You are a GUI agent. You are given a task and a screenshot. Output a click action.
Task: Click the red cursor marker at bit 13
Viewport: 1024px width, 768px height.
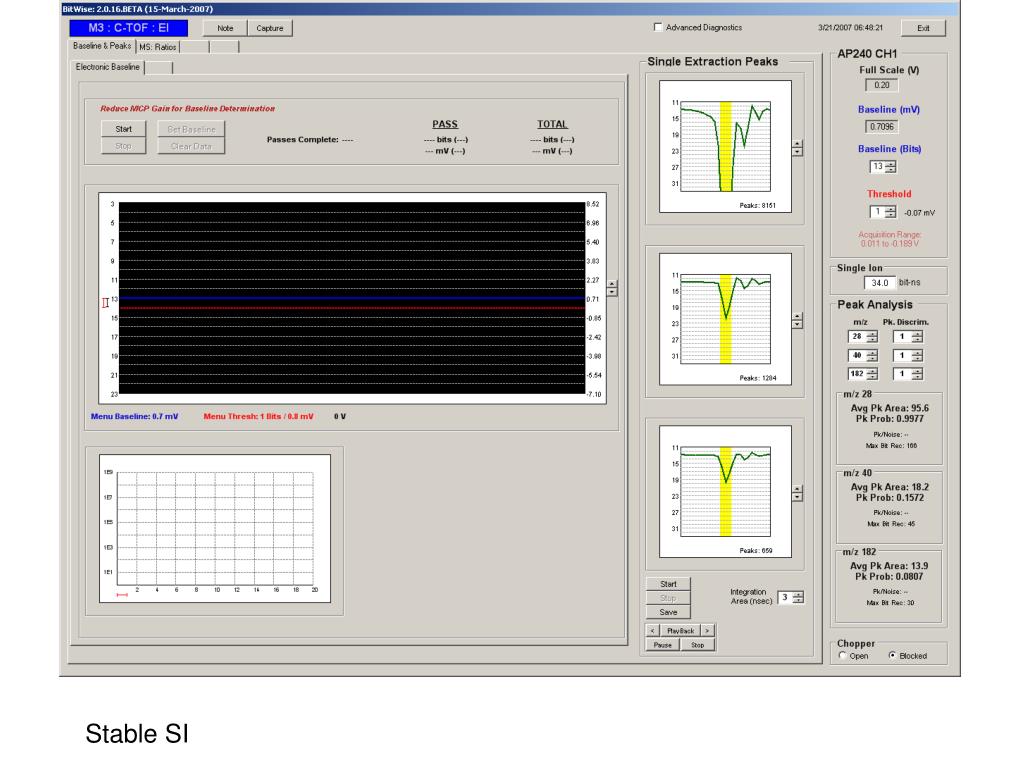pyautogui.click(x=105, y=302)
